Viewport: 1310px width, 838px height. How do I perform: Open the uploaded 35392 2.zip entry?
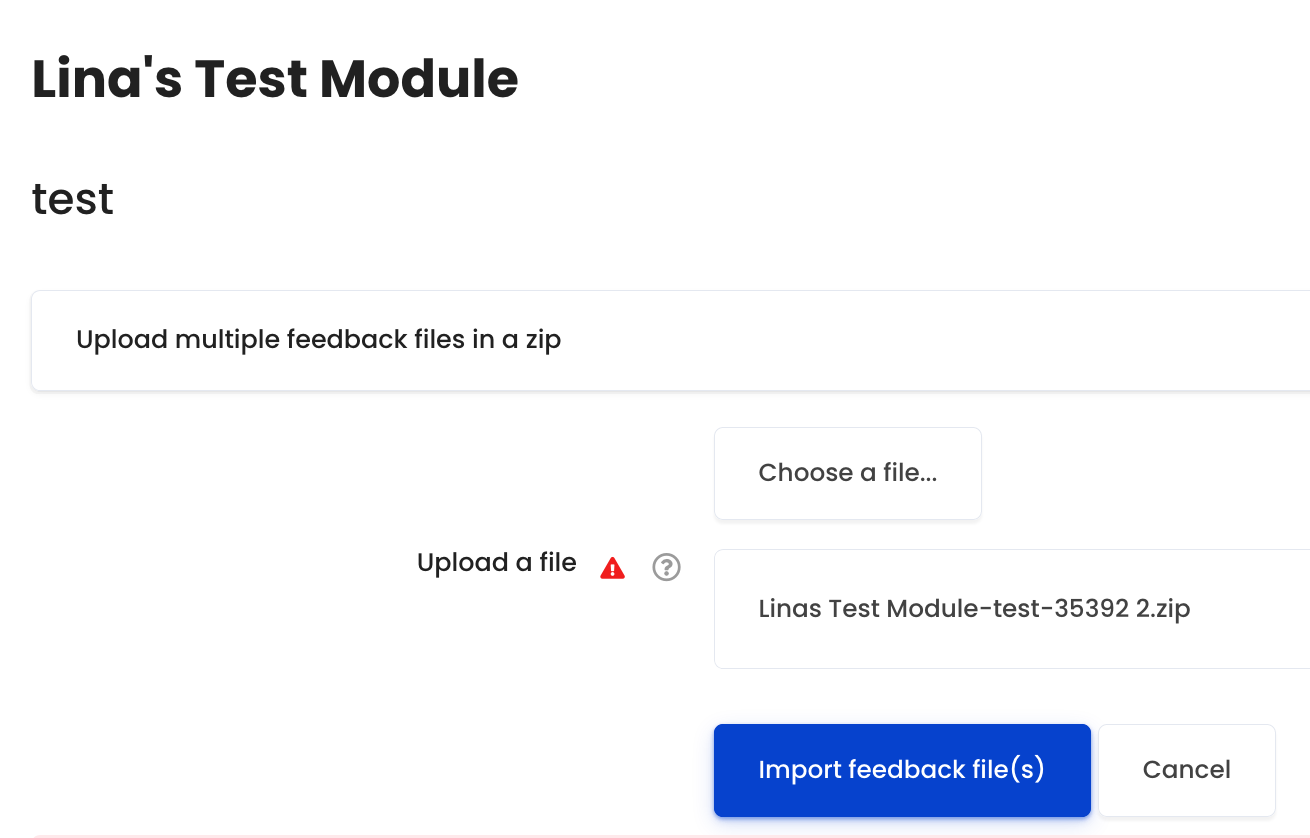[974, 608]
